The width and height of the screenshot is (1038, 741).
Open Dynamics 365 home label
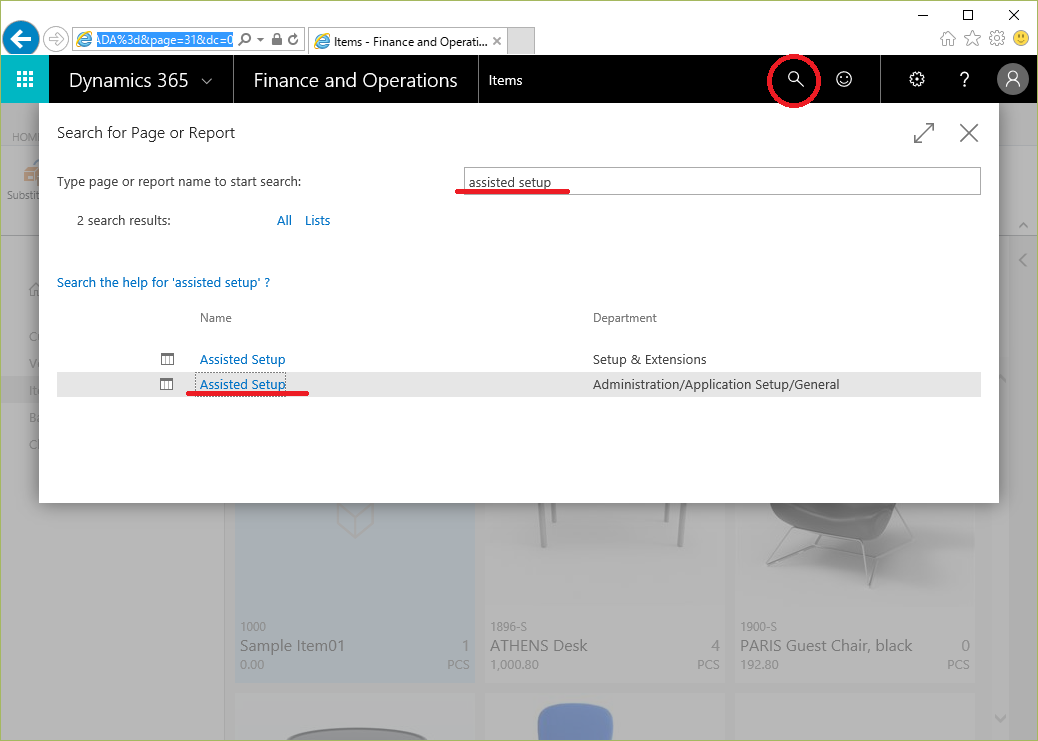coord(128,80)
